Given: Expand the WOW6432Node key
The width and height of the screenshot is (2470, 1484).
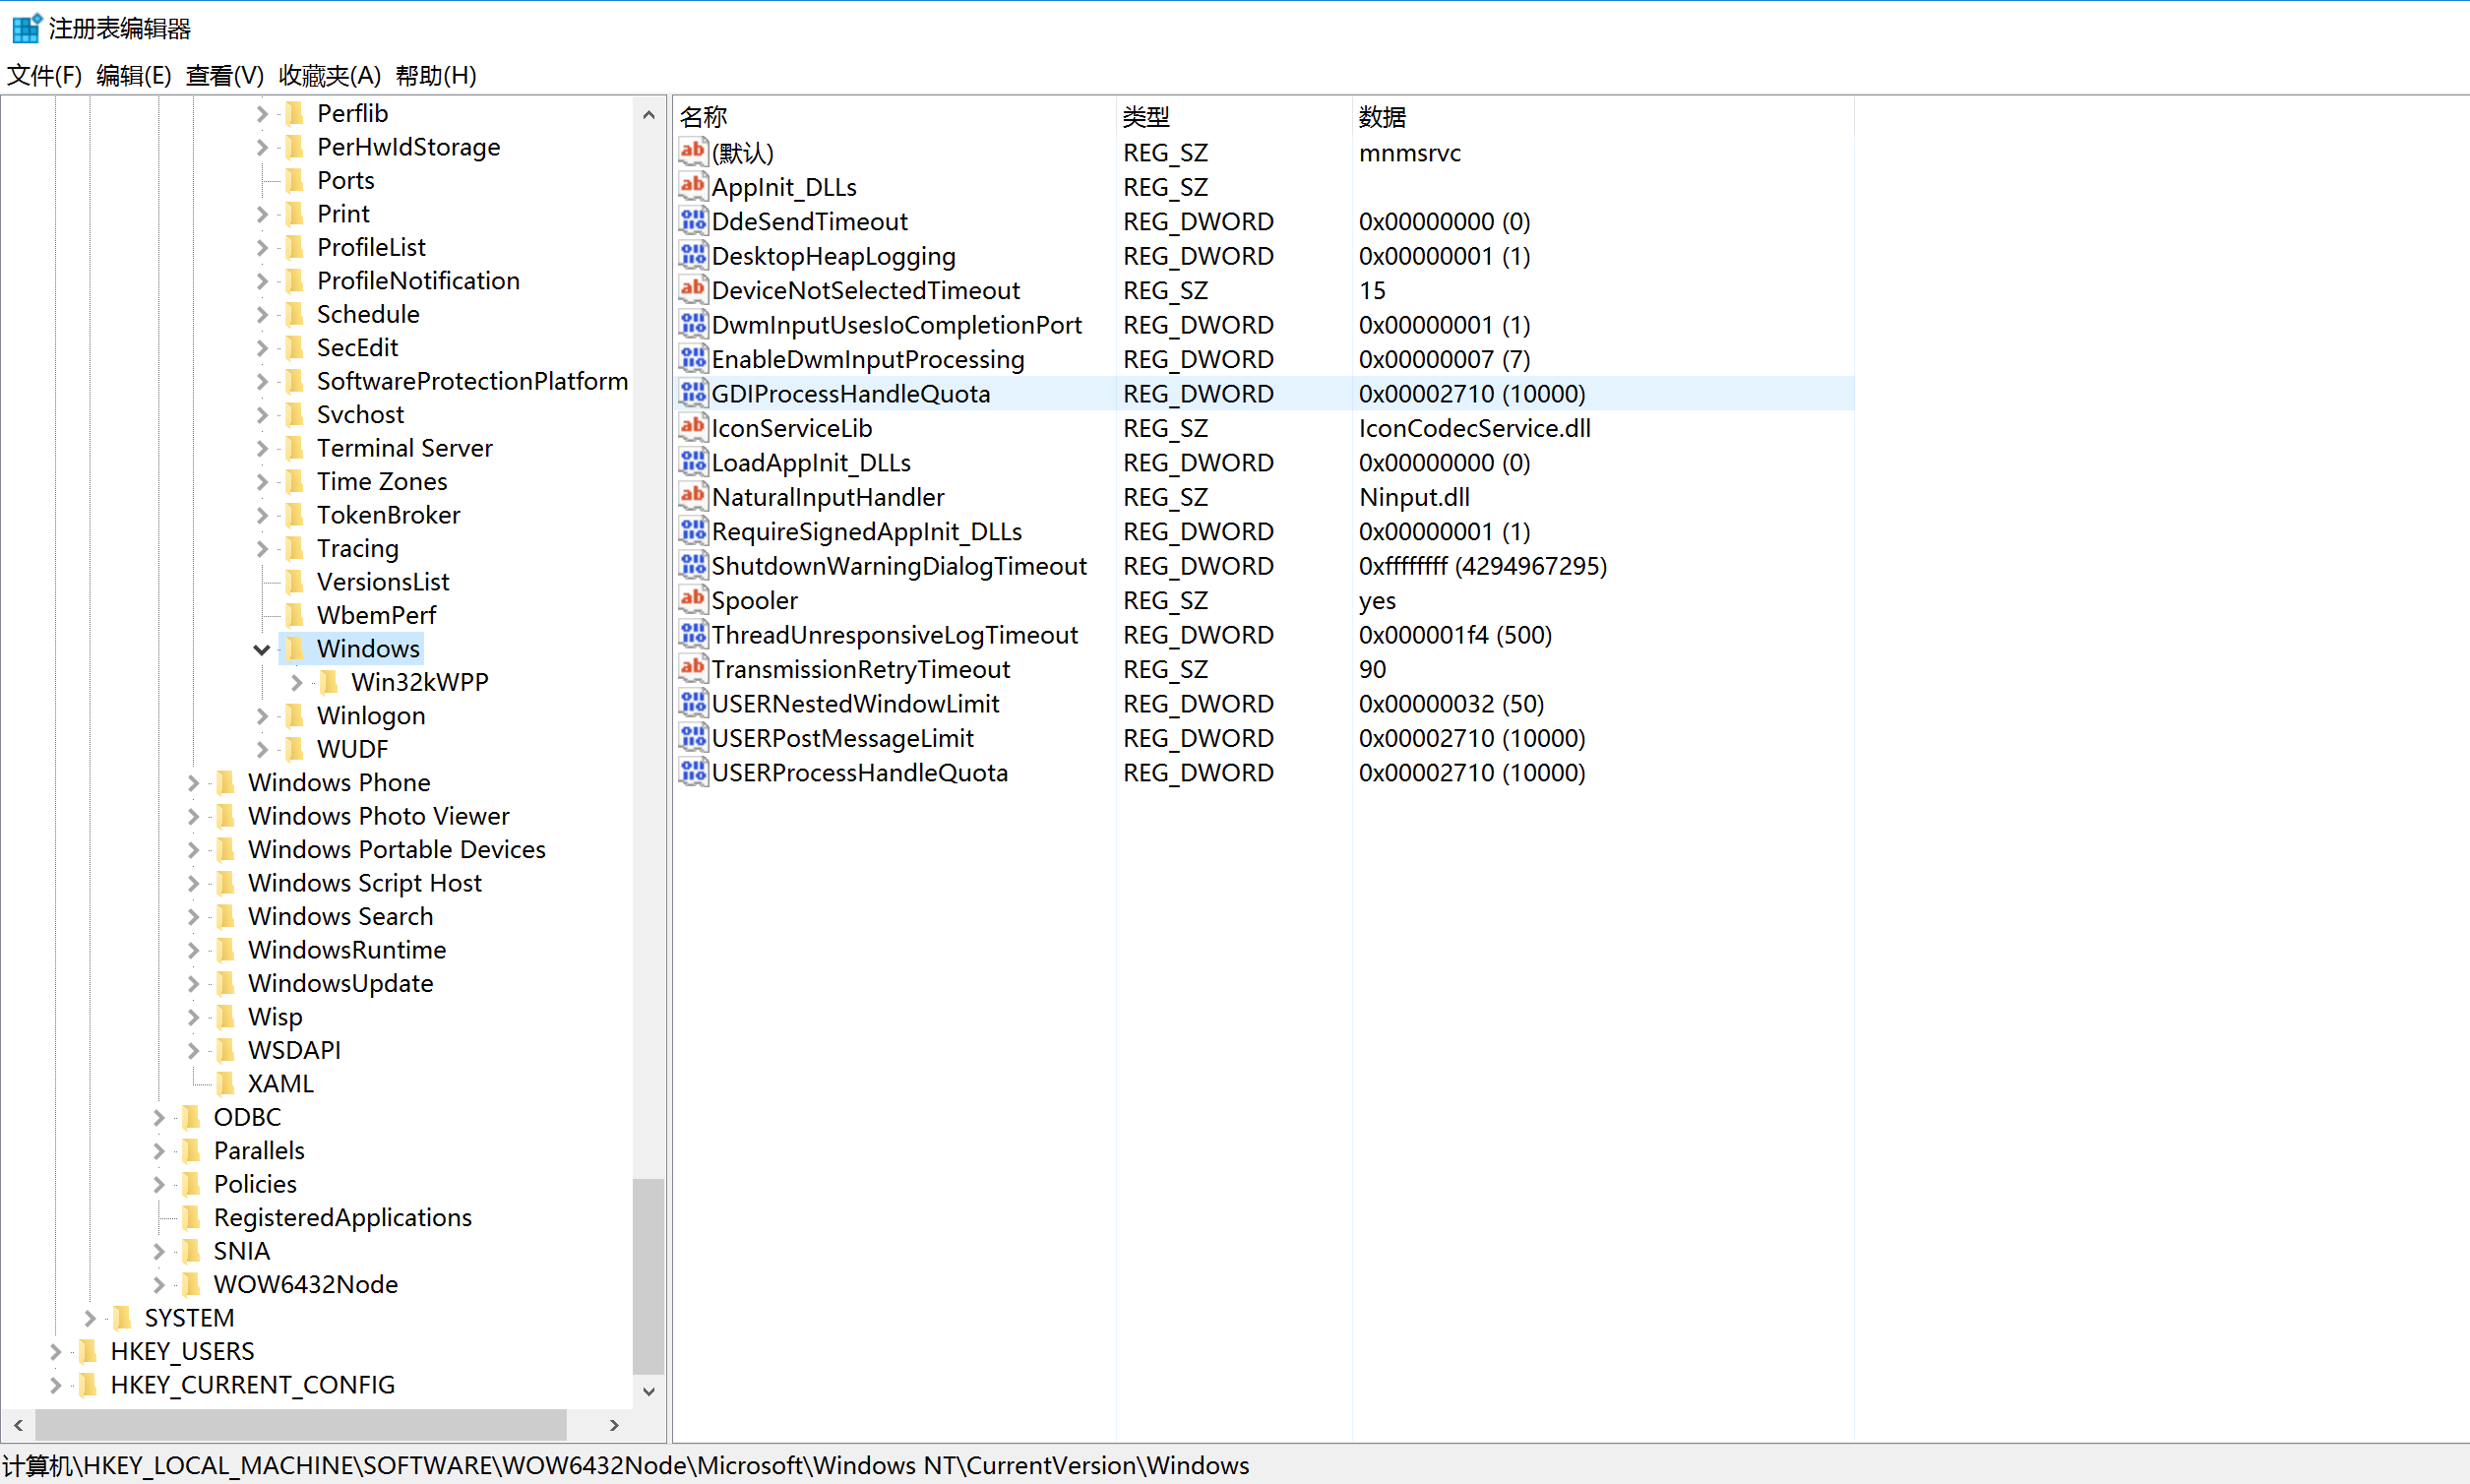Looking at the screenshot, I should pyautogui.click(x=159, y=1285).
